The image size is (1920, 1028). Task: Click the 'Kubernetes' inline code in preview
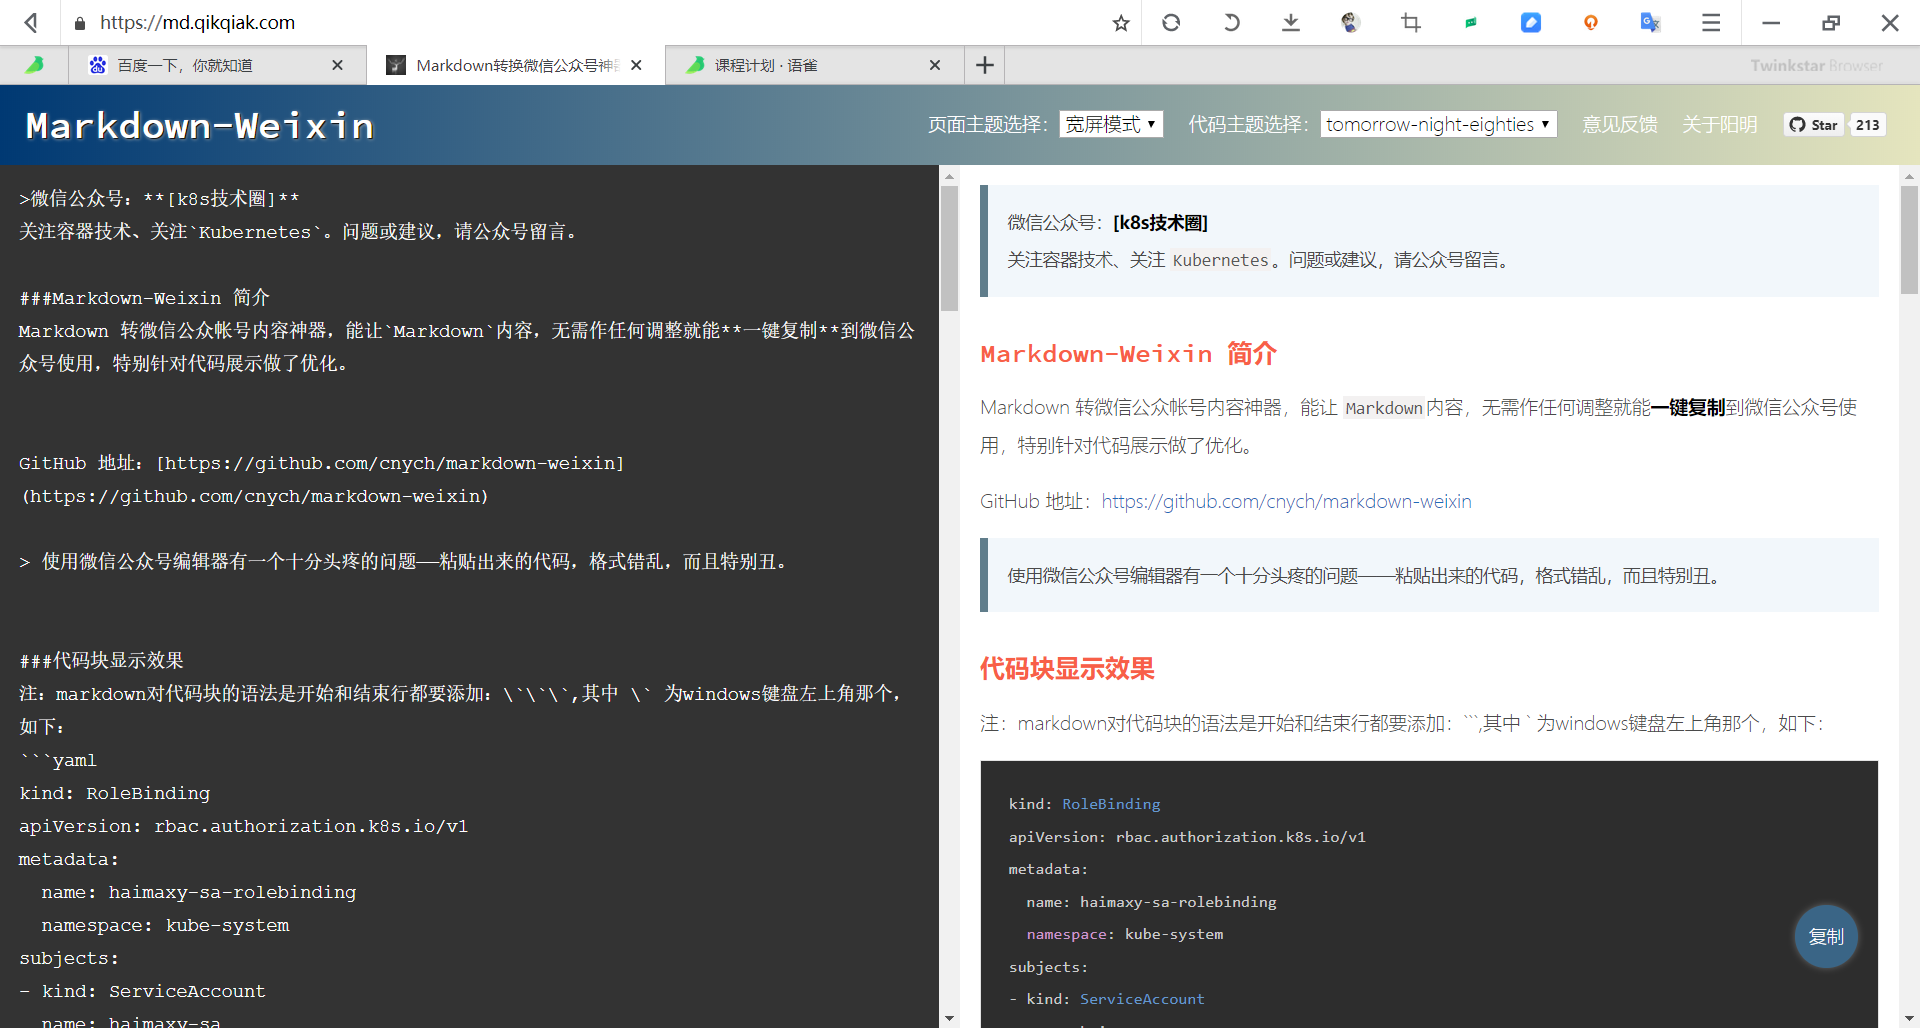[x=1220, y=260]
